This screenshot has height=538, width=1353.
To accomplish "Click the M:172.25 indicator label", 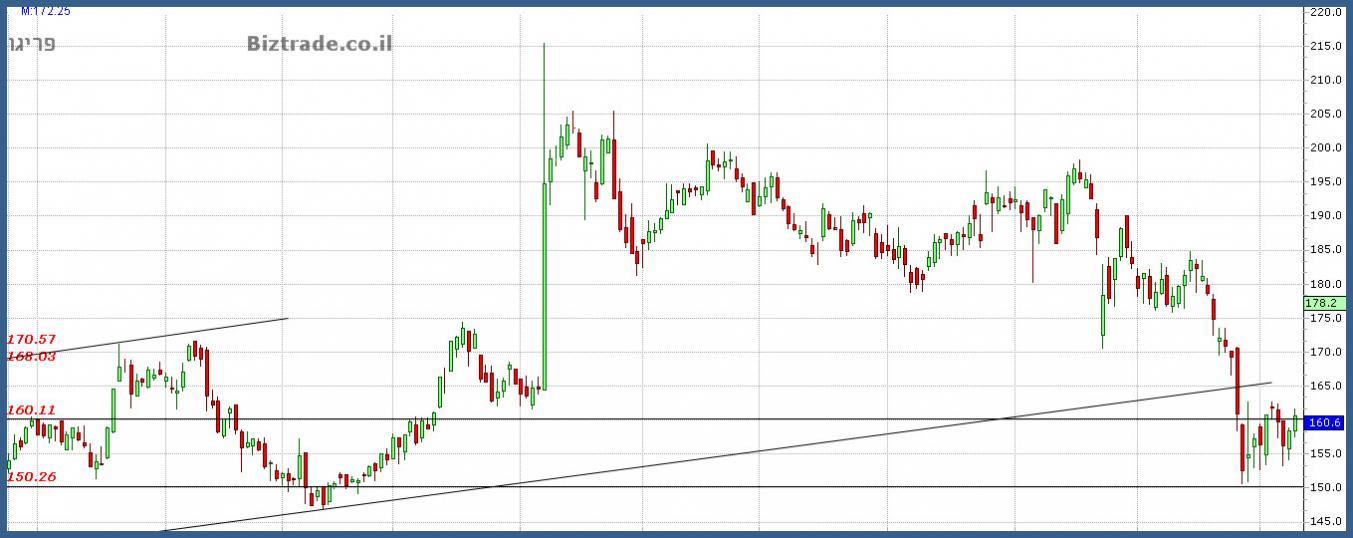I will [x=46, y=11].
